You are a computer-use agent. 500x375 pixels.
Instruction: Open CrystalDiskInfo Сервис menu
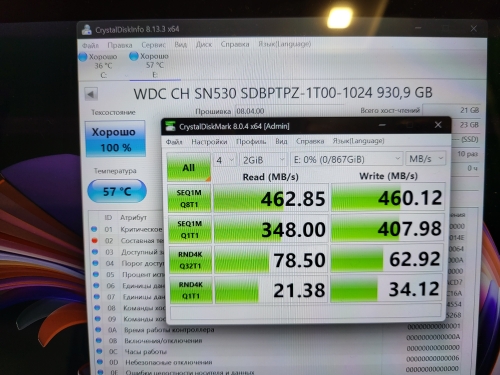[153, 45]
